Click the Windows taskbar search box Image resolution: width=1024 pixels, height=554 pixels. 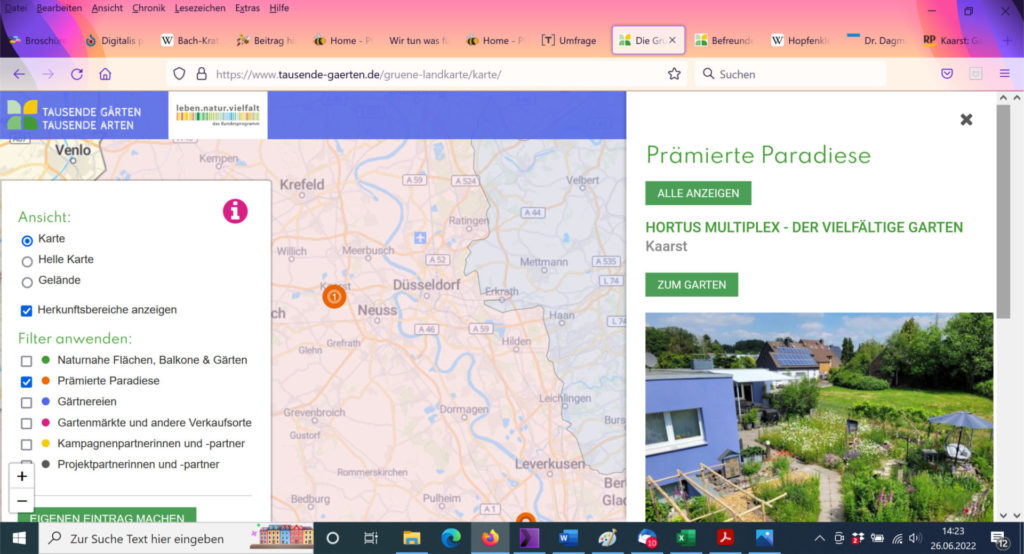(x=176, y=538)
